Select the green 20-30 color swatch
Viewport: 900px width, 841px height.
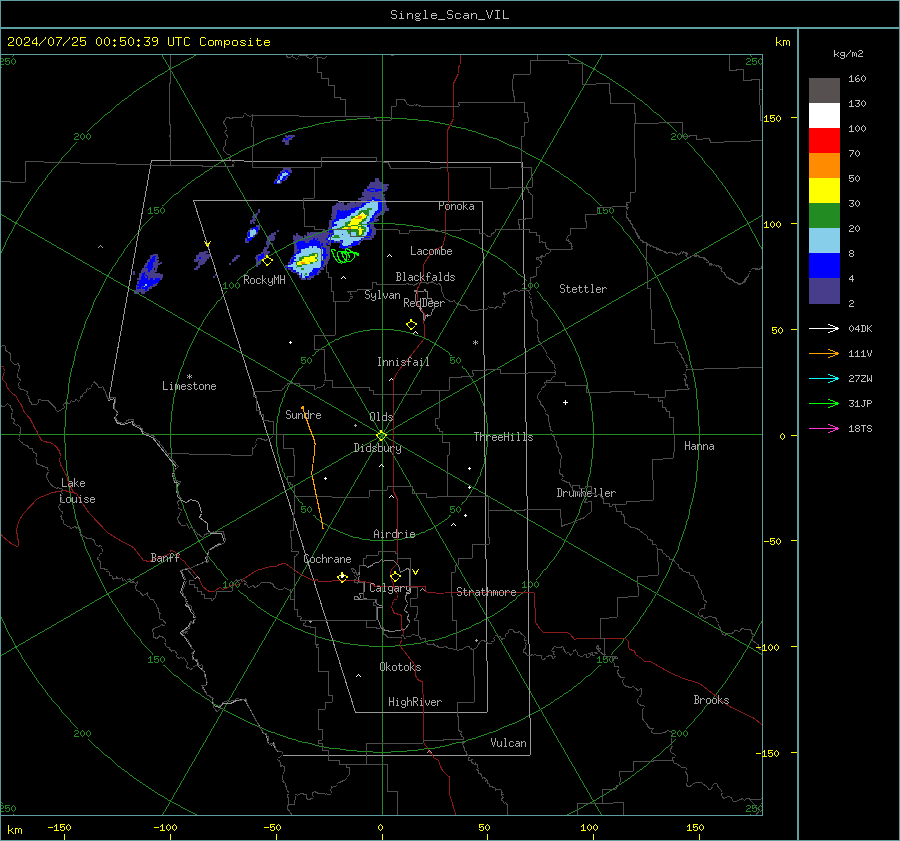point(824,216)
